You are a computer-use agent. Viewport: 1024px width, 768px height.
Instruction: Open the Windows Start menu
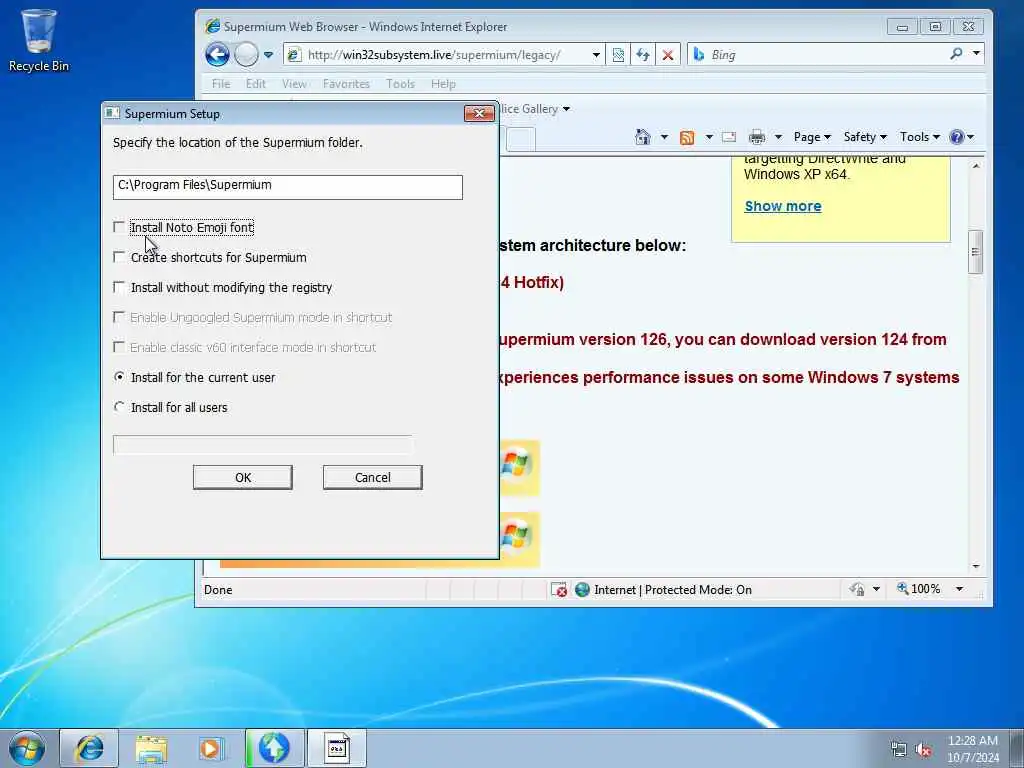pos(27,748)
